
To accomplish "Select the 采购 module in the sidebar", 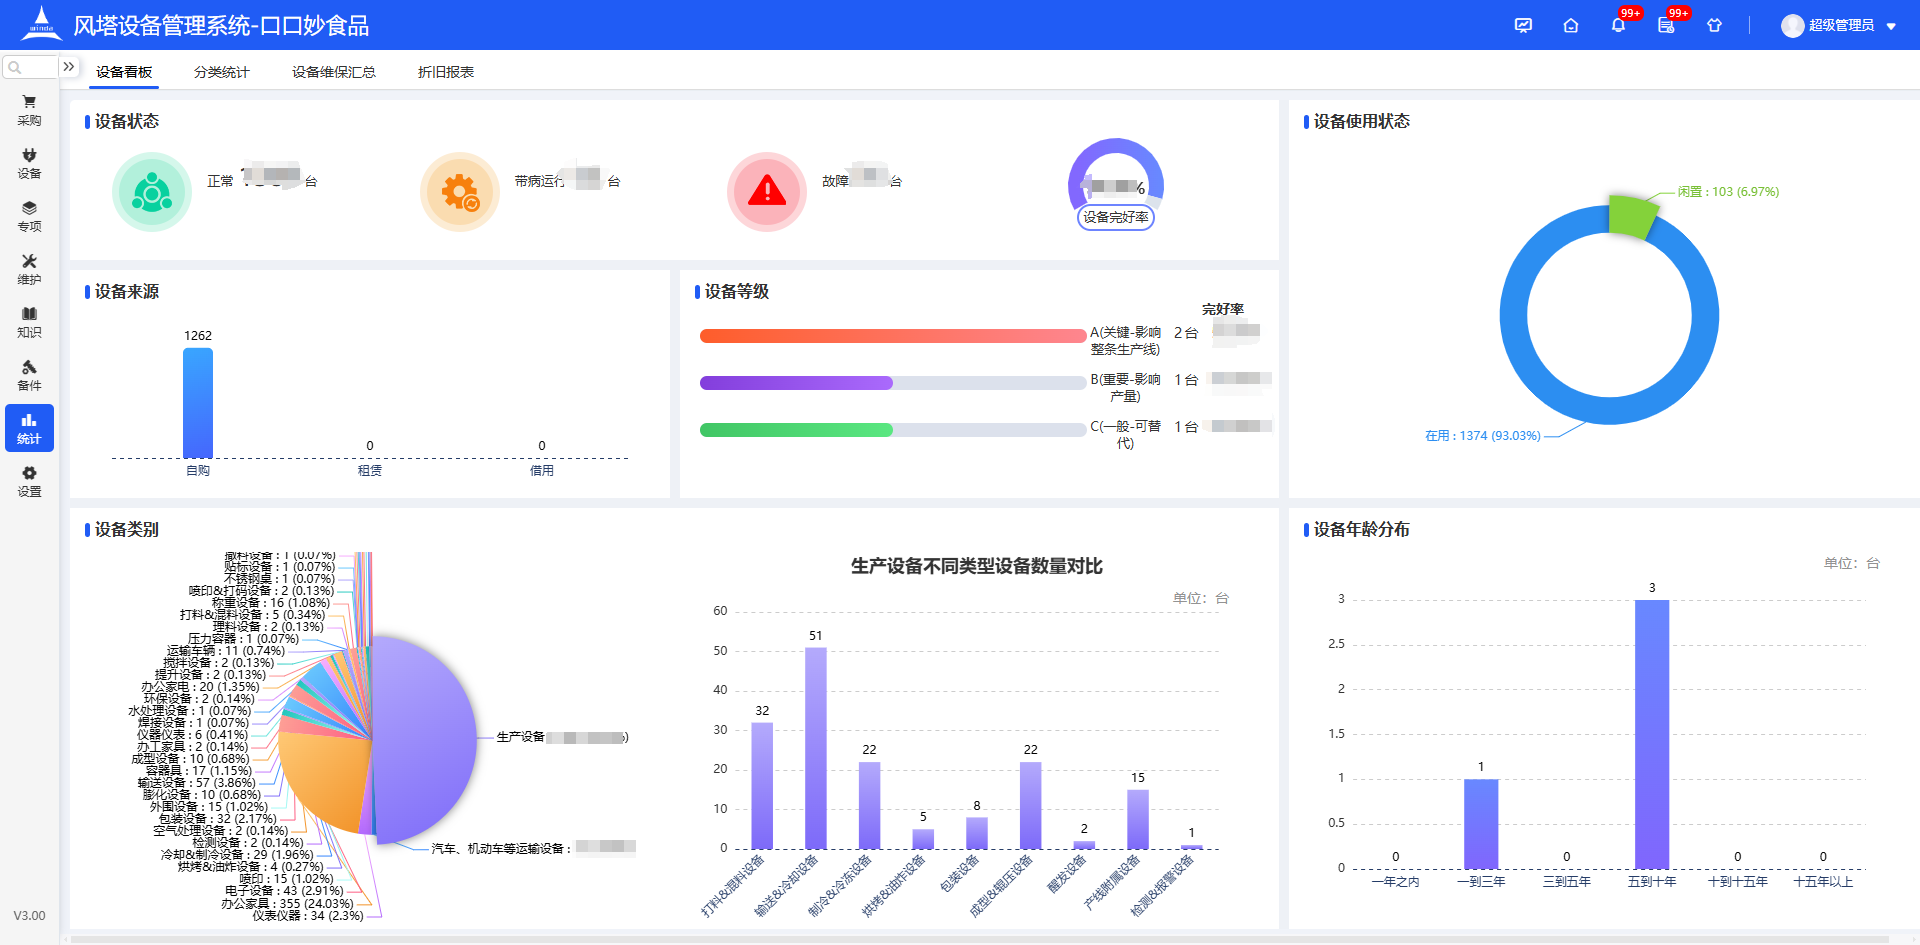I will pyautogui.click(x=29, y=108).
